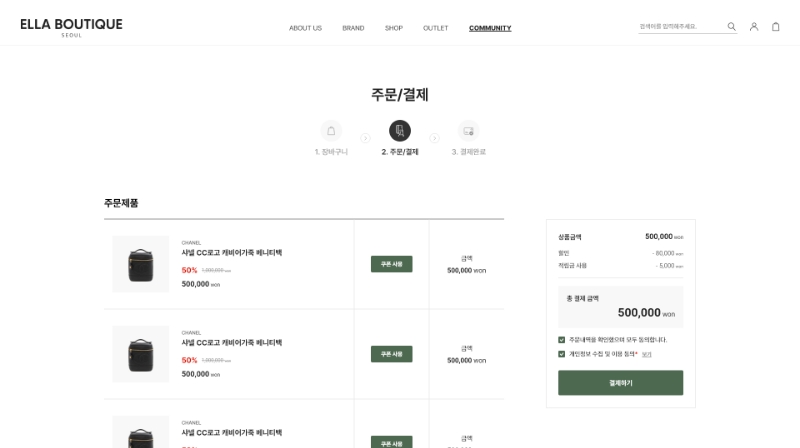Toggle the personal information consent checkbox
800x448 pixels.
pos(561,354)
